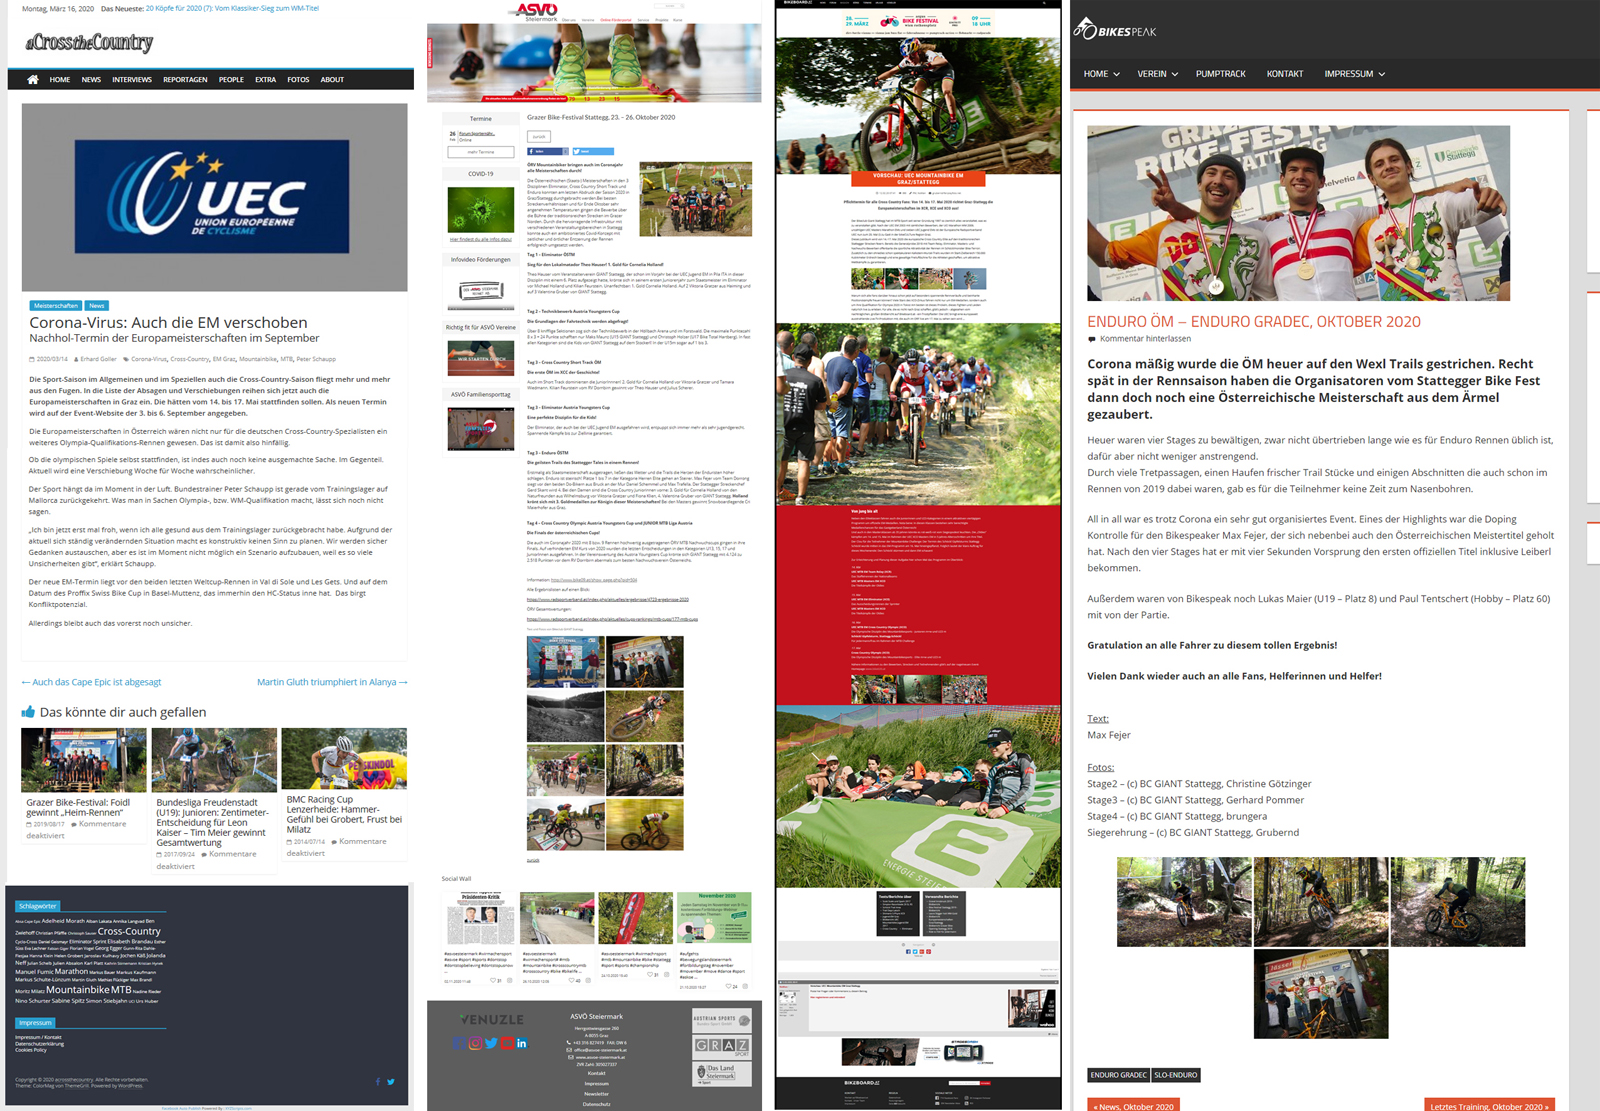Select REPORTAGEN in the acrossthecountry menu
This screenshot has width=1600, height=1111.
tap(185, 80)
